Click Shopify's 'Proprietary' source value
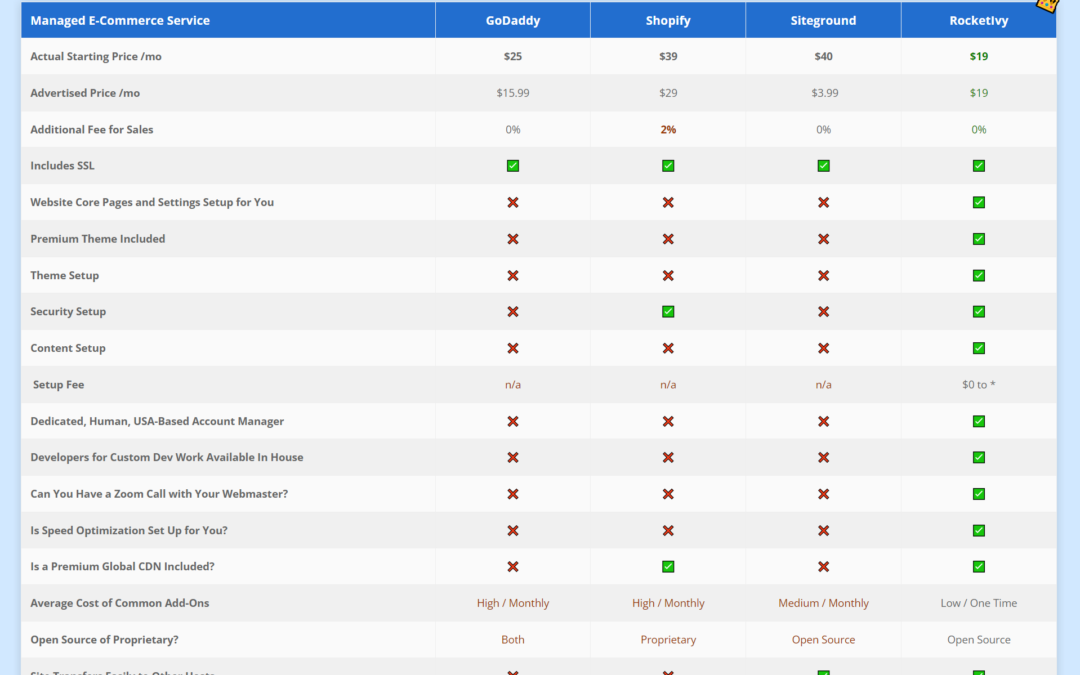Viewport: 1080px width, 675px height. coord(668,639)
